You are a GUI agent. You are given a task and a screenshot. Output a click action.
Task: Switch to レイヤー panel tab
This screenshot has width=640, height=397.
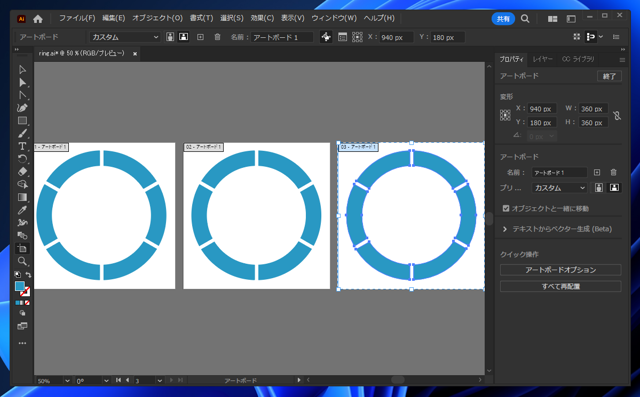tap(543, 59)
